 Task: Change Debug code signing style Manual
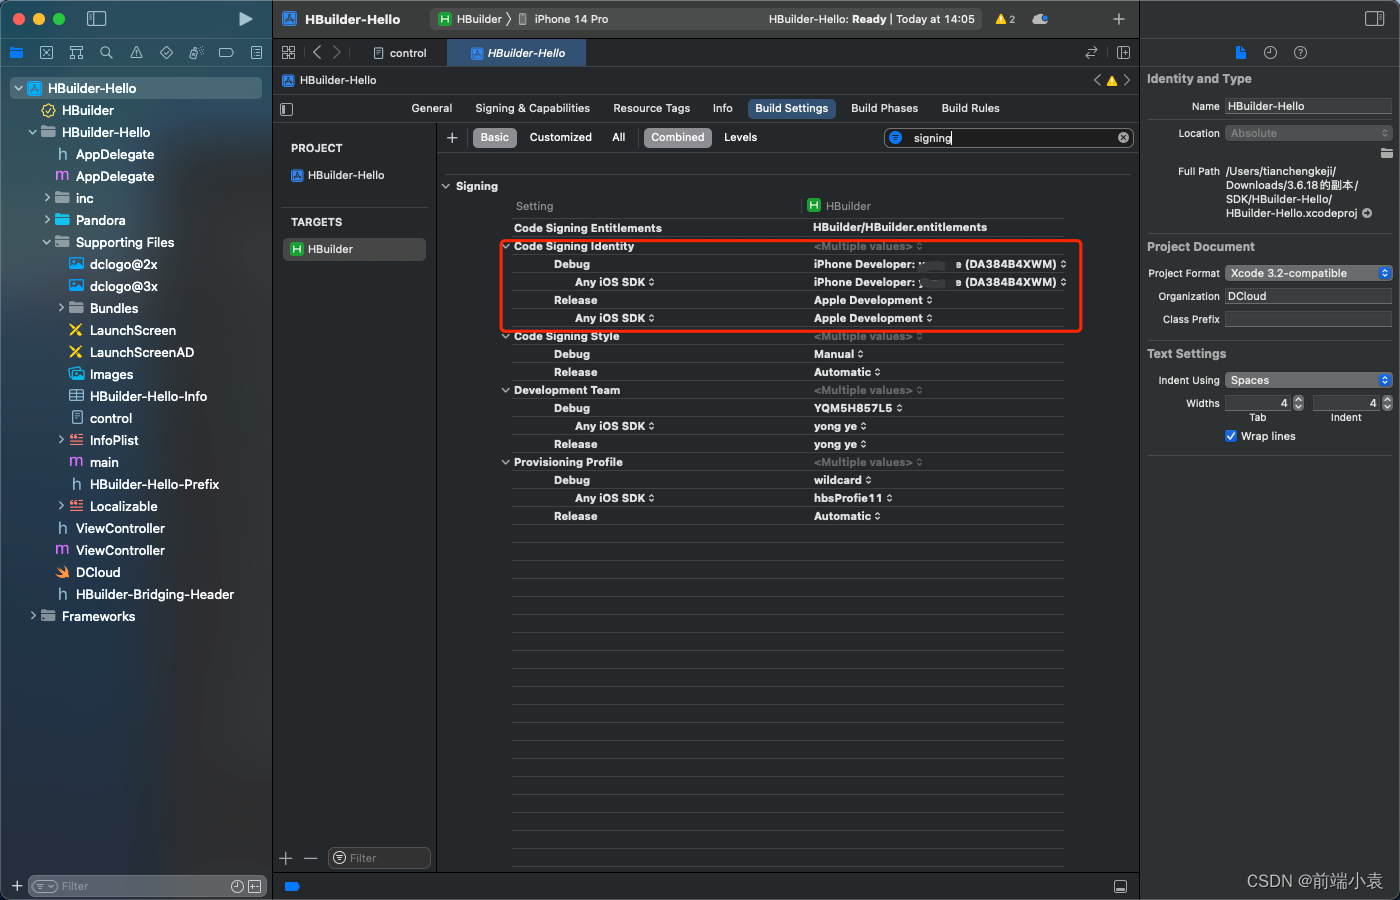839,354
